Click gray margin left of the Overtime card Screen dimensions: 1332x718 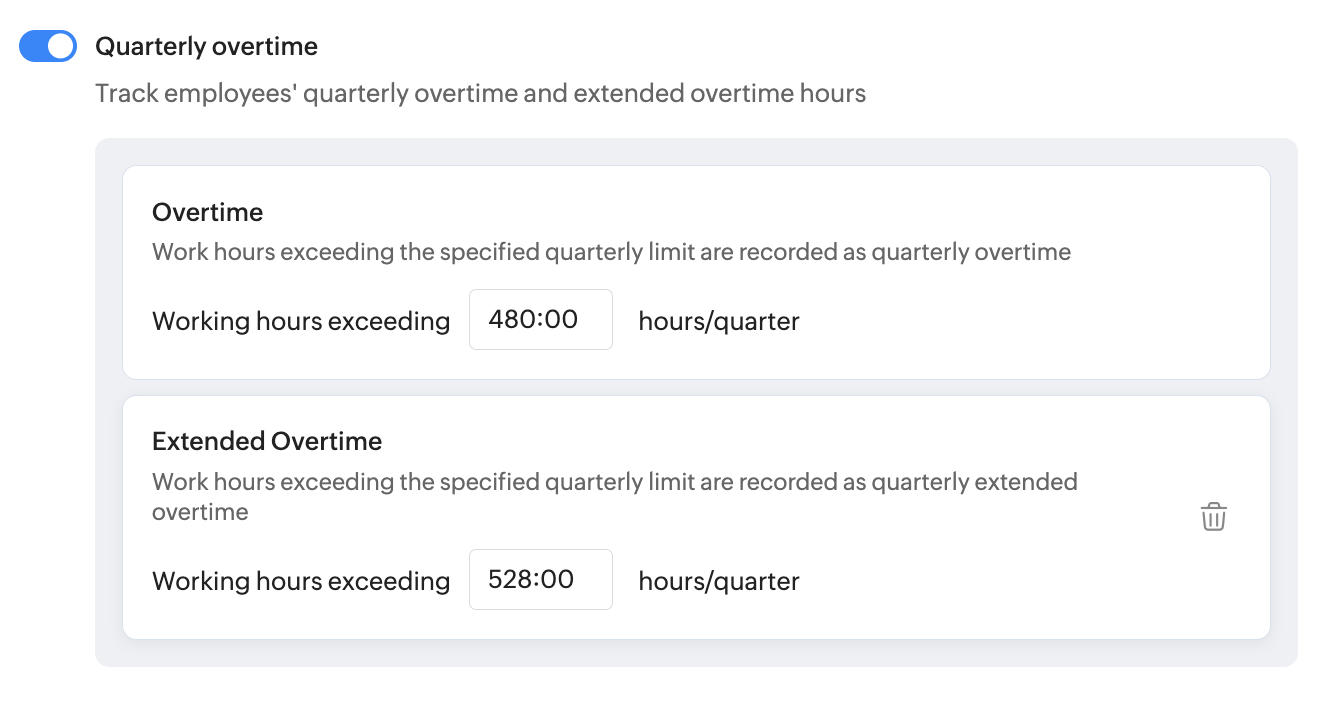(x=109, y=272)
